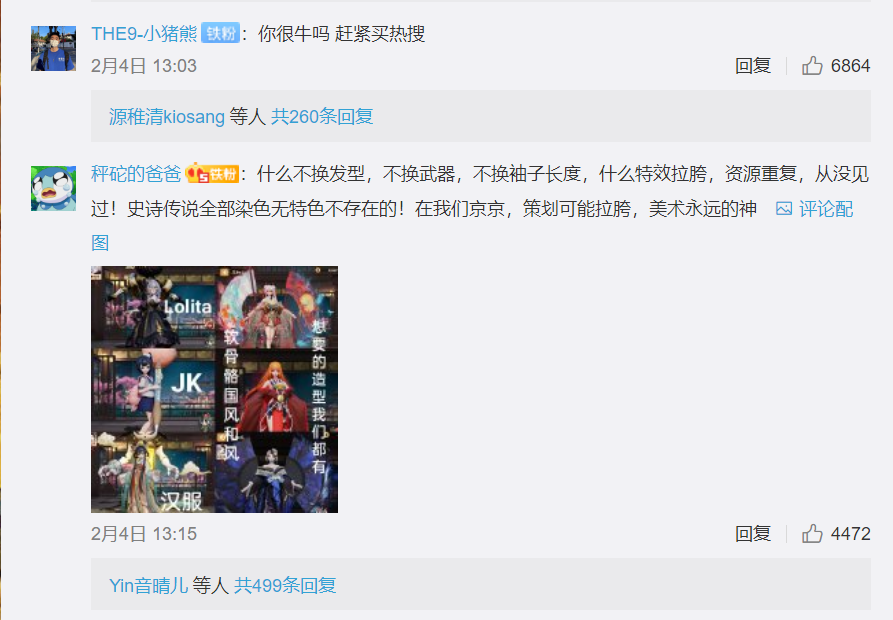Visit 源稚清kiosang's profile

[x=167, y=117]
